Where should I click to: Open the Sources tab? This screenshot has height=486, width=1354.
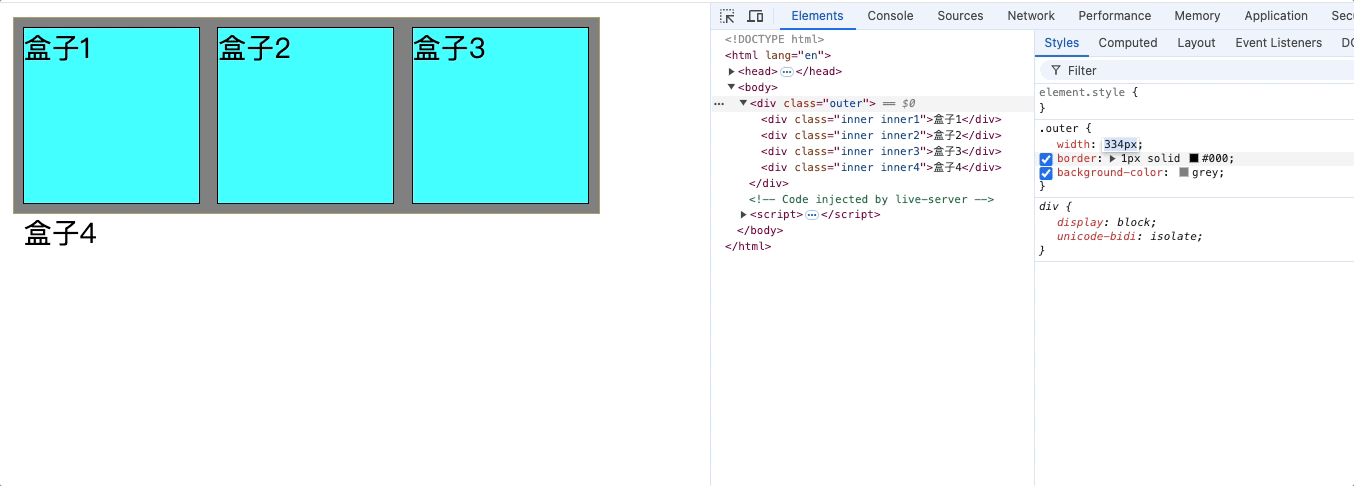[960, 16]
